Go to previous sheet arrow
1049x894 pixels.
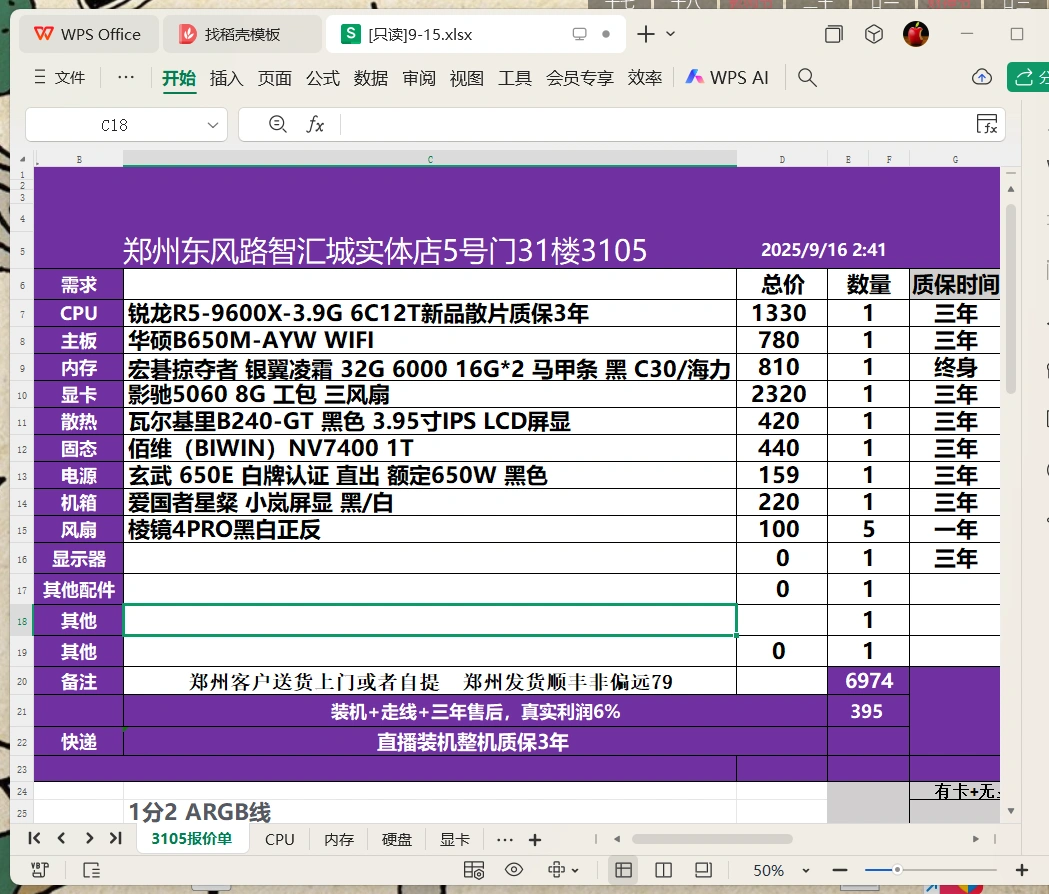[62, 838]
